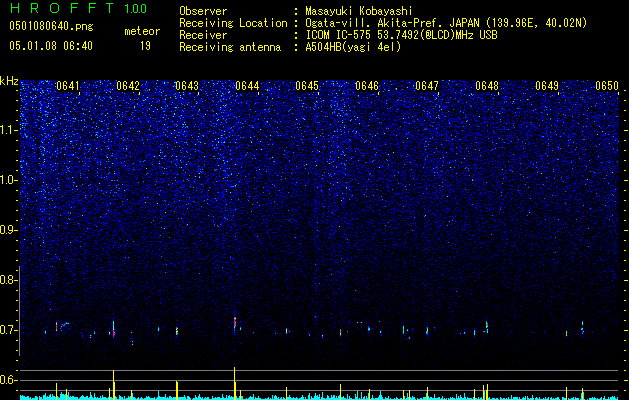
Task: Click the 1.1 frequency axis label
Action: 9,130
